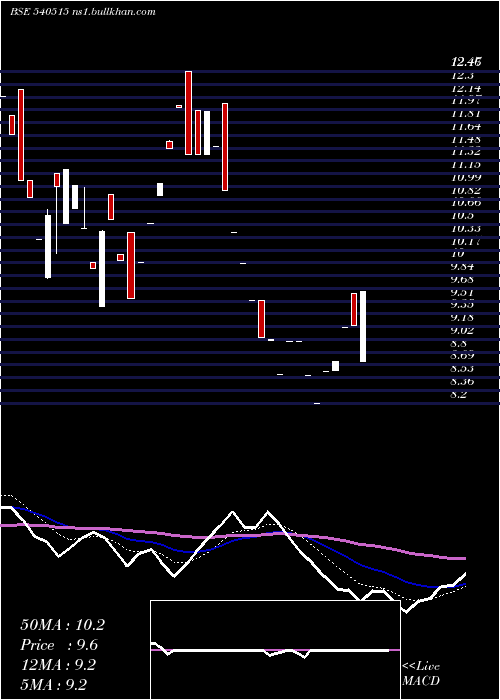This screenshot has width=500, height=700.
Task: Click the Price : 9.6 label
Action: coord(59,645)
